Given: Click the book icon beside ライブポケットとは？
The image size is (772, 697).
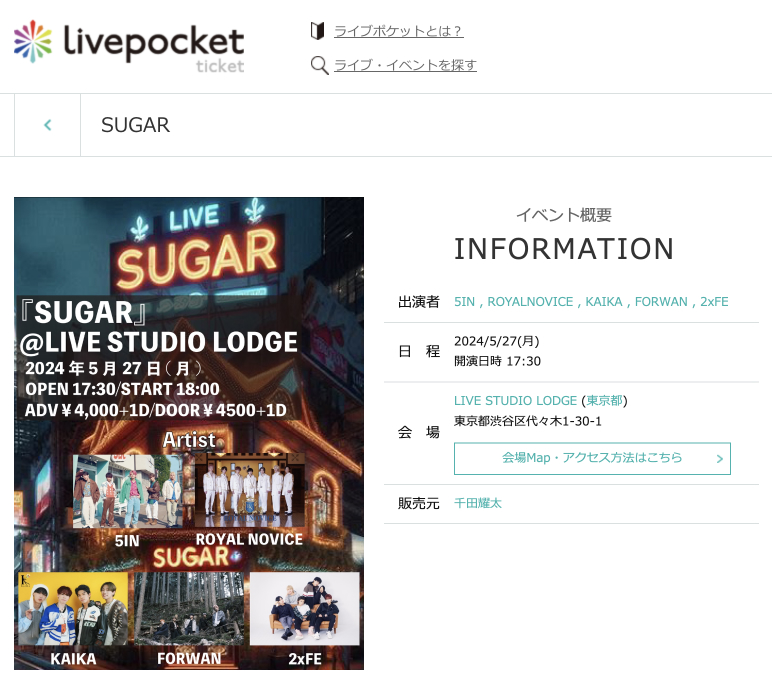Looking at the screenshot, I should coord(318,31).
